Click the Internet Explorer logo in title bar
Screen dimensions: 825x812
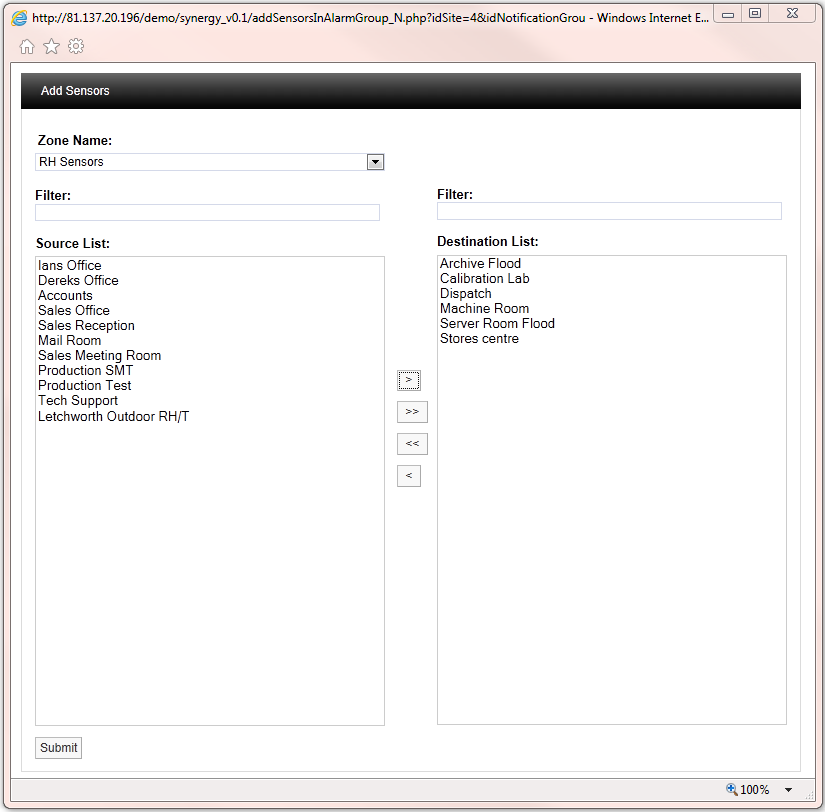(x=19, y=16)
